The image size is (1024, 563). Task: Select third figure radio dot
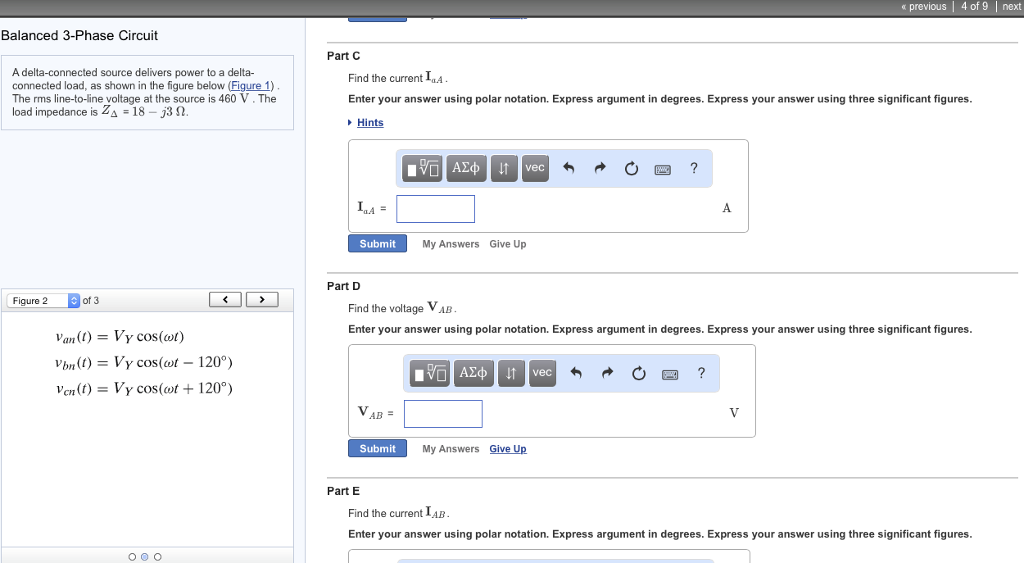158,557
